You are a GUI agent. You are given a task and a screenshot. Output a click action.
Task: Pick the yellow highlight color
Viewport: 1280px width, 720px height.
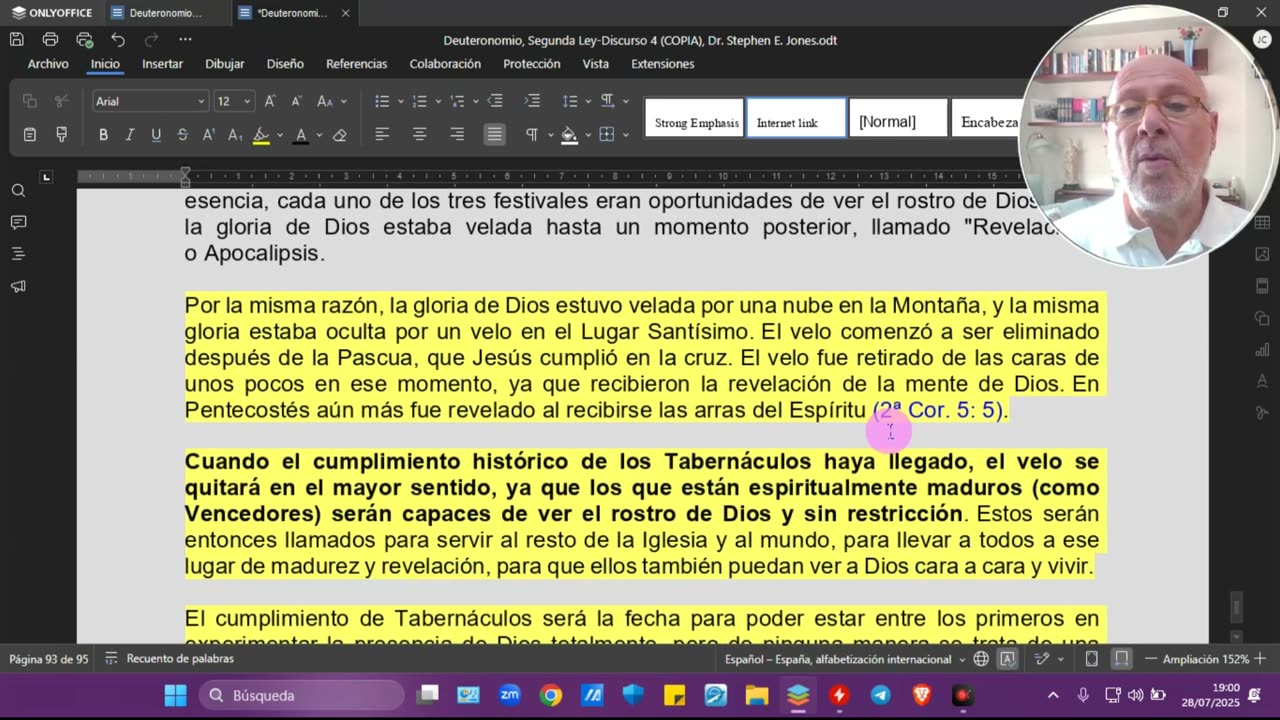[261, 134]
